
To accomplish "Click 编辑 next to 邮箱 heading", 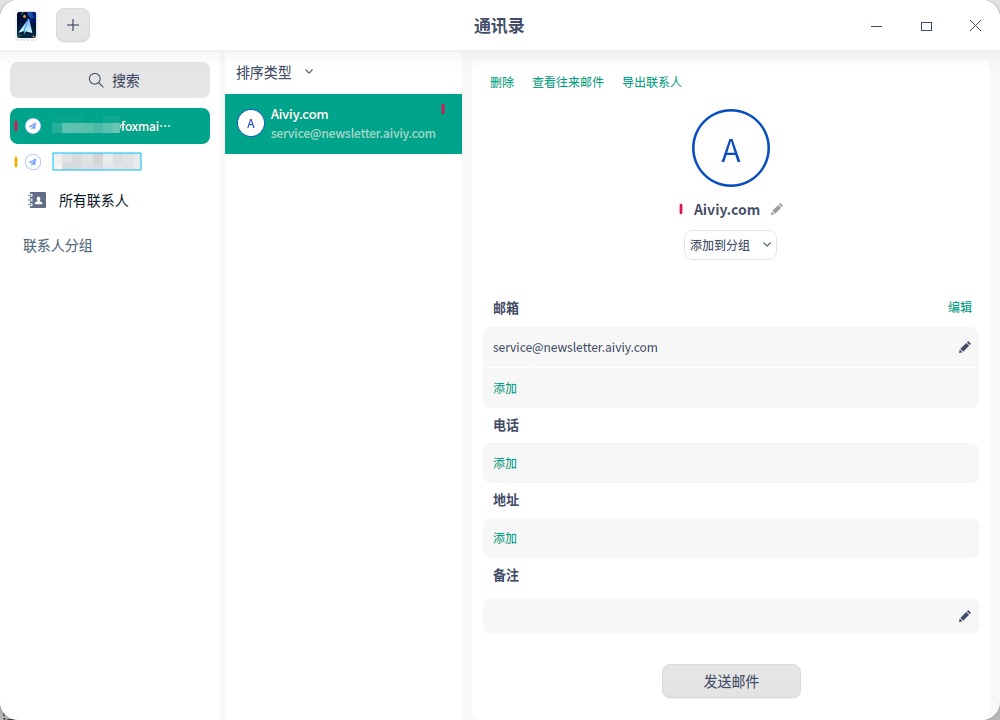I will (959, 308).
